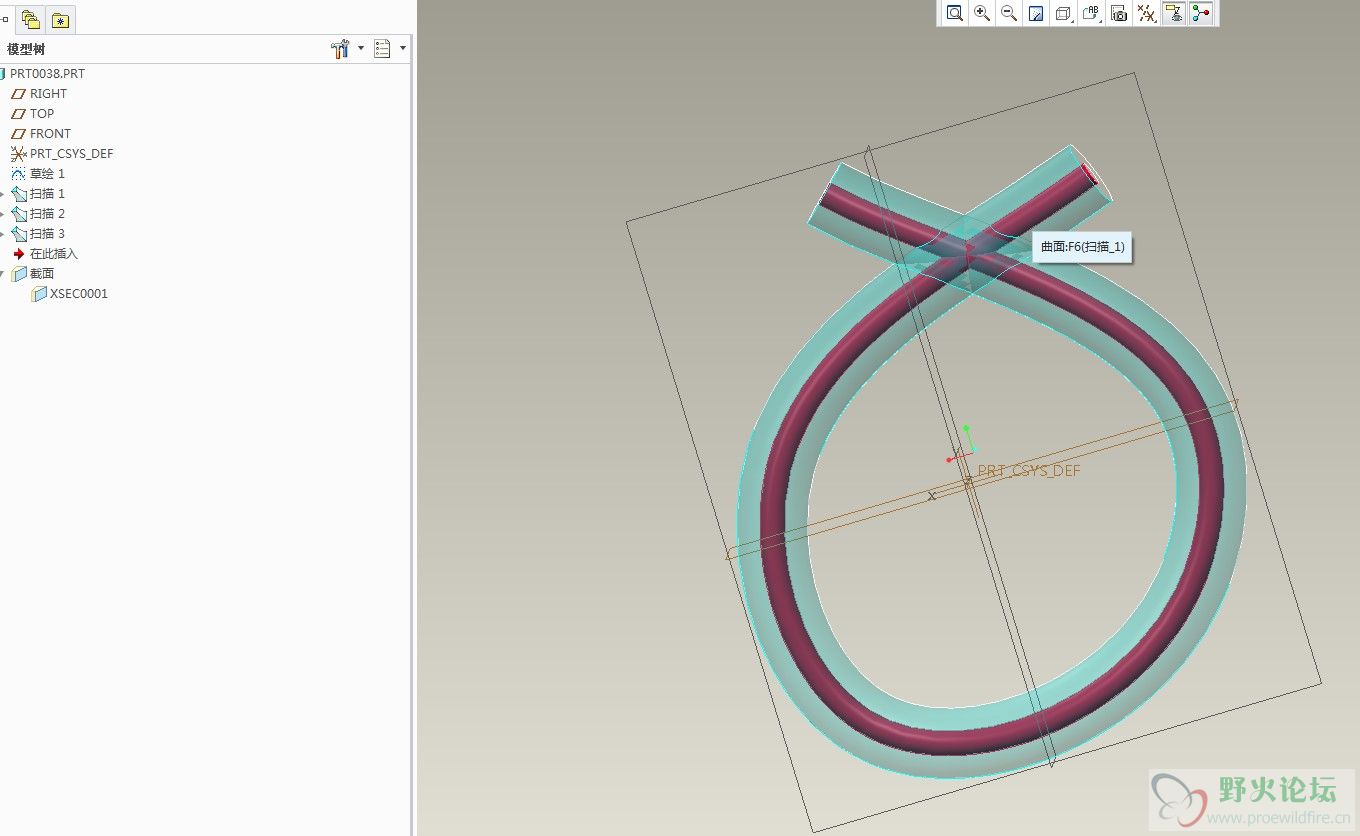Select the FRONT datum plane
The image size is (1360, 836).
coord(50,134)
